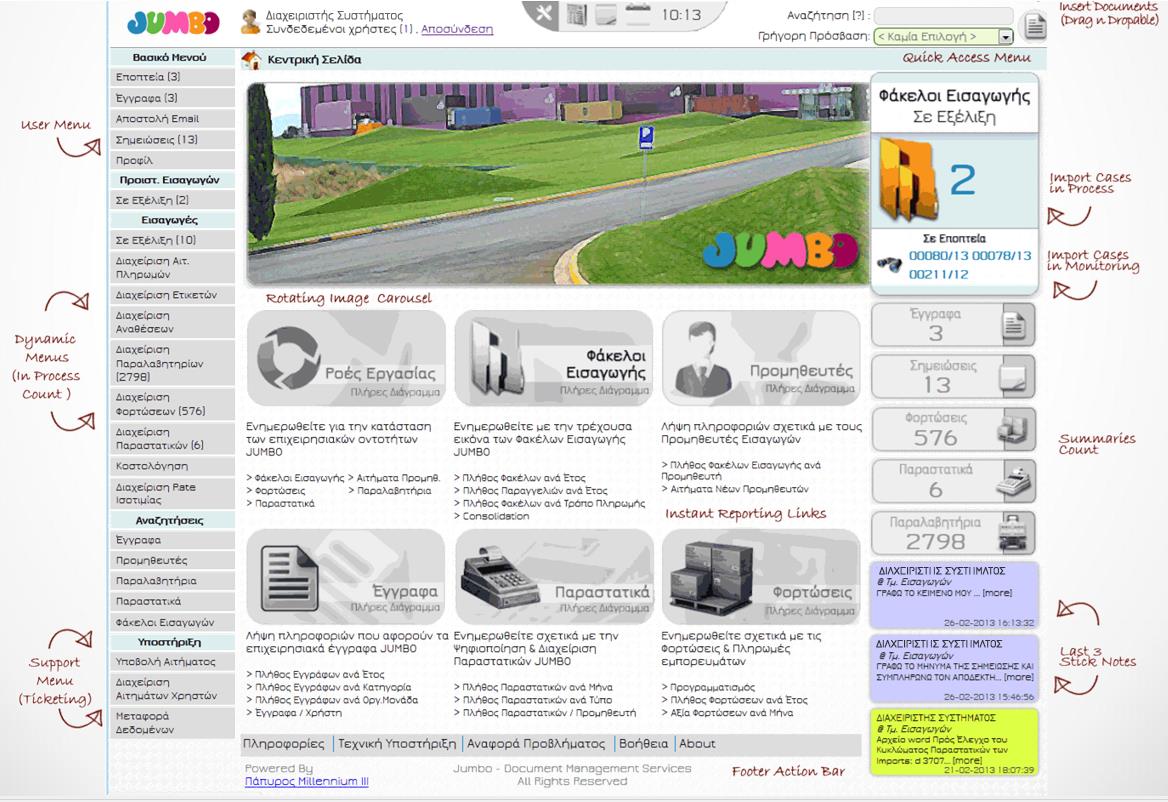Open the Προμηθευτές suppliers tile
This screenshot has width=1168, height=802.
point(761,358)
